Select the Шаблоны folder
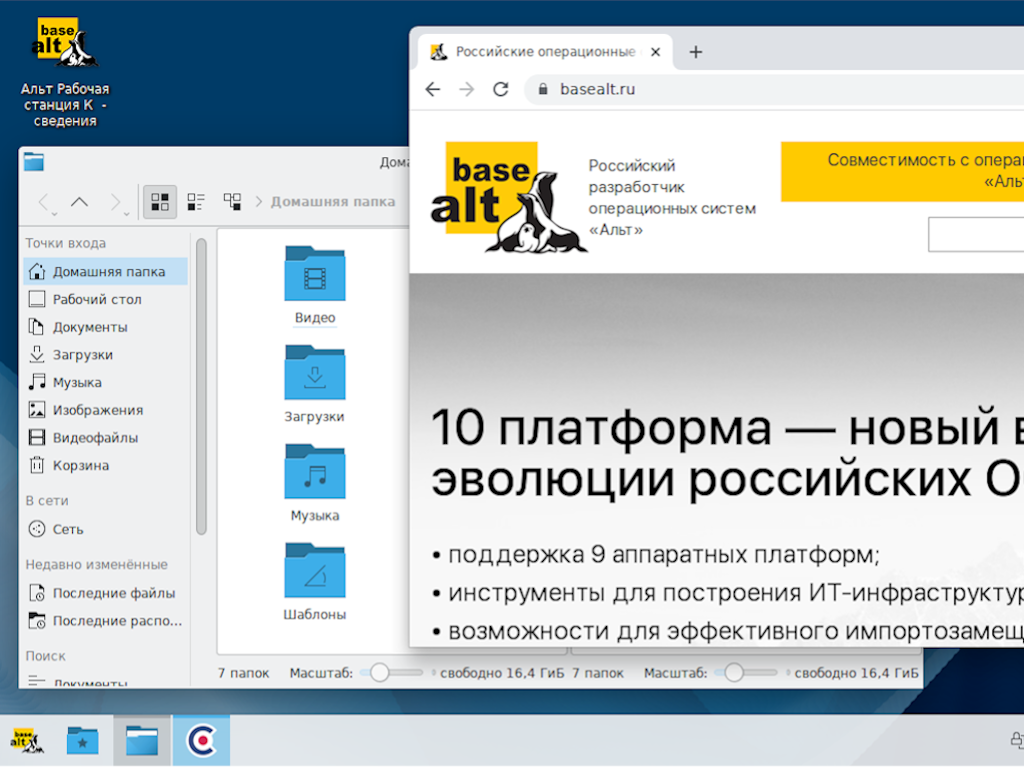Image resolution: width=1024 pixels, height=768 pixels. pyautogui.click(x=315, y=583)
